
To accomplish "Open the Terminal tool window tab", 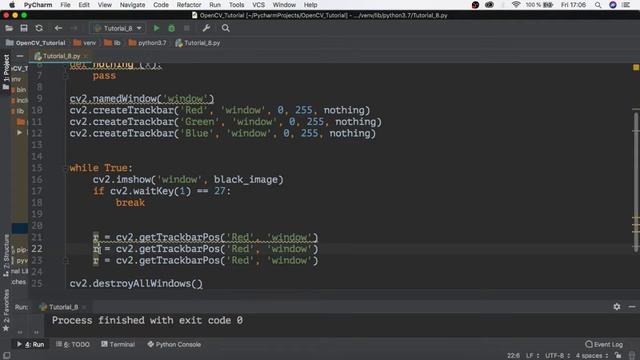I will (x=118, y=344).
